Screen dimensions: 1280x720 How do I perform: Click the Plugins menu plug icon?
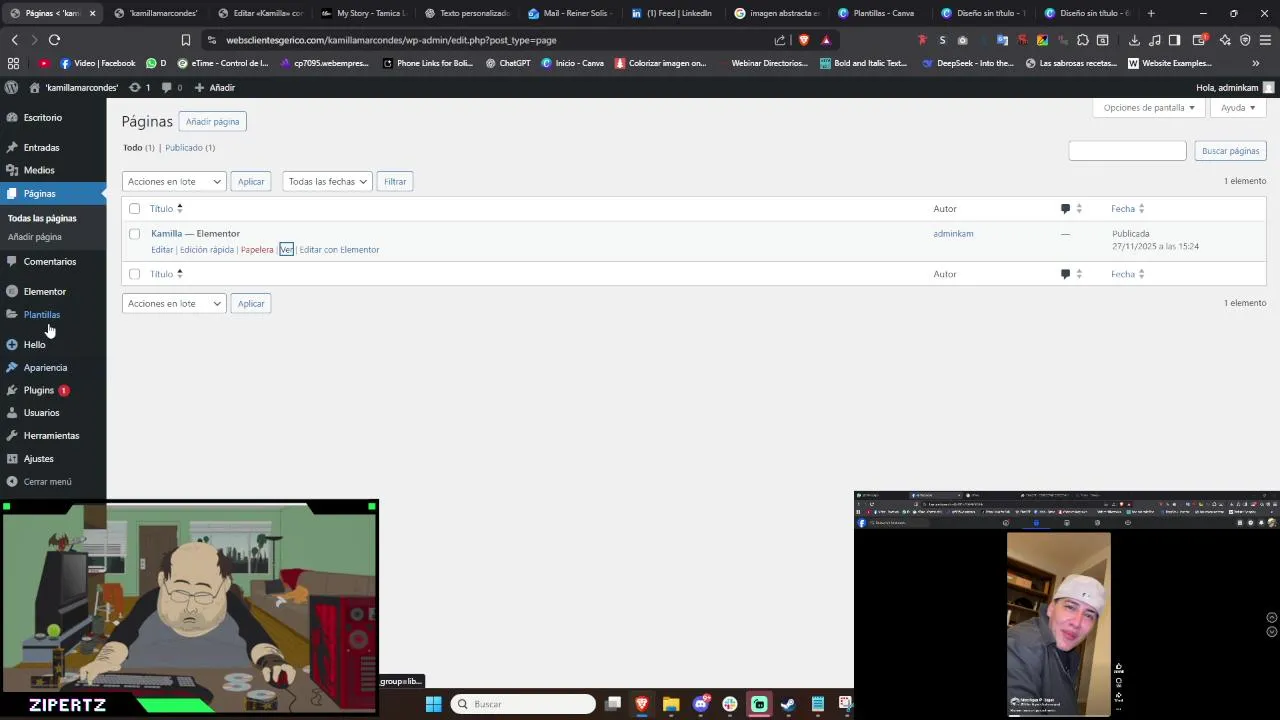12,390
